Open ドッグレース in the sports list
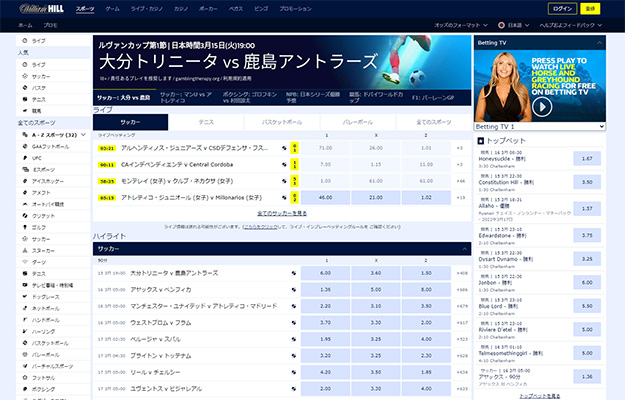This screenshot has width=625, height=400. (x=45, y=297)
